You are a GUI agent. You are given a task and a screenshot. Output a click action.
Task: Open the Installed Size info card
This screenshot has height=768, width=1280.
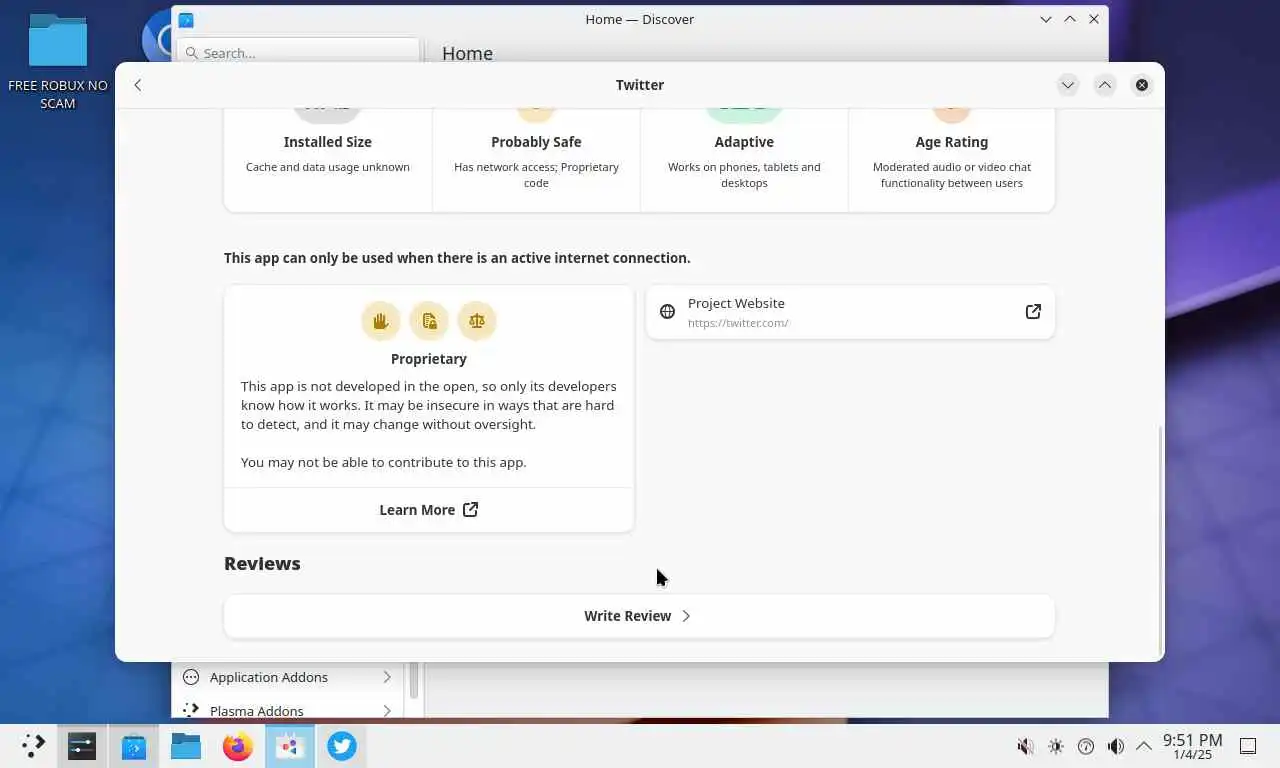(328, 160)
